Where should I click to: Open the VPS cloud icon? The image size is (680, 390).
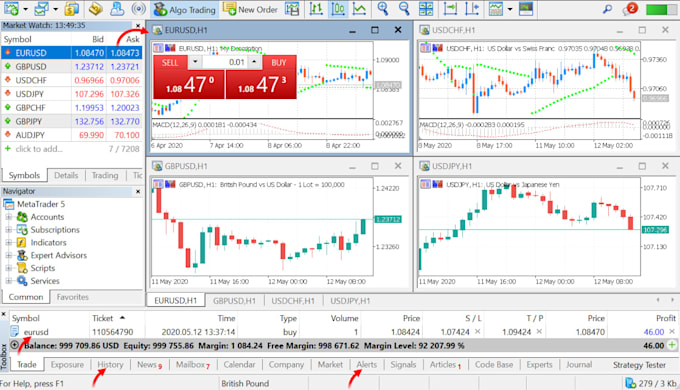117,9
